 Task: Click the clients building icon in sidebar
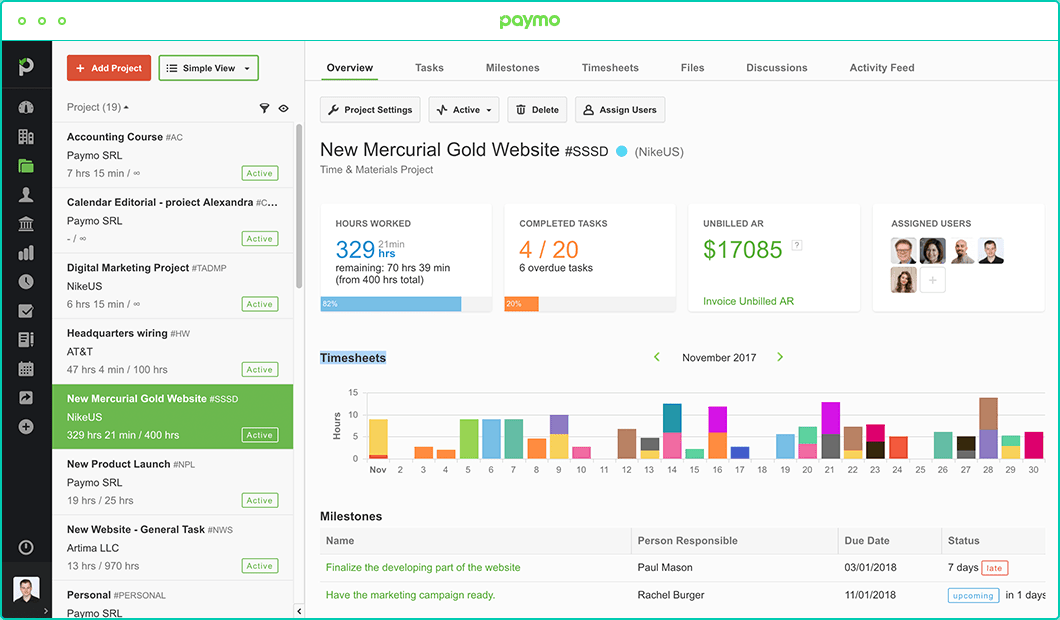(x=26, y=137)
